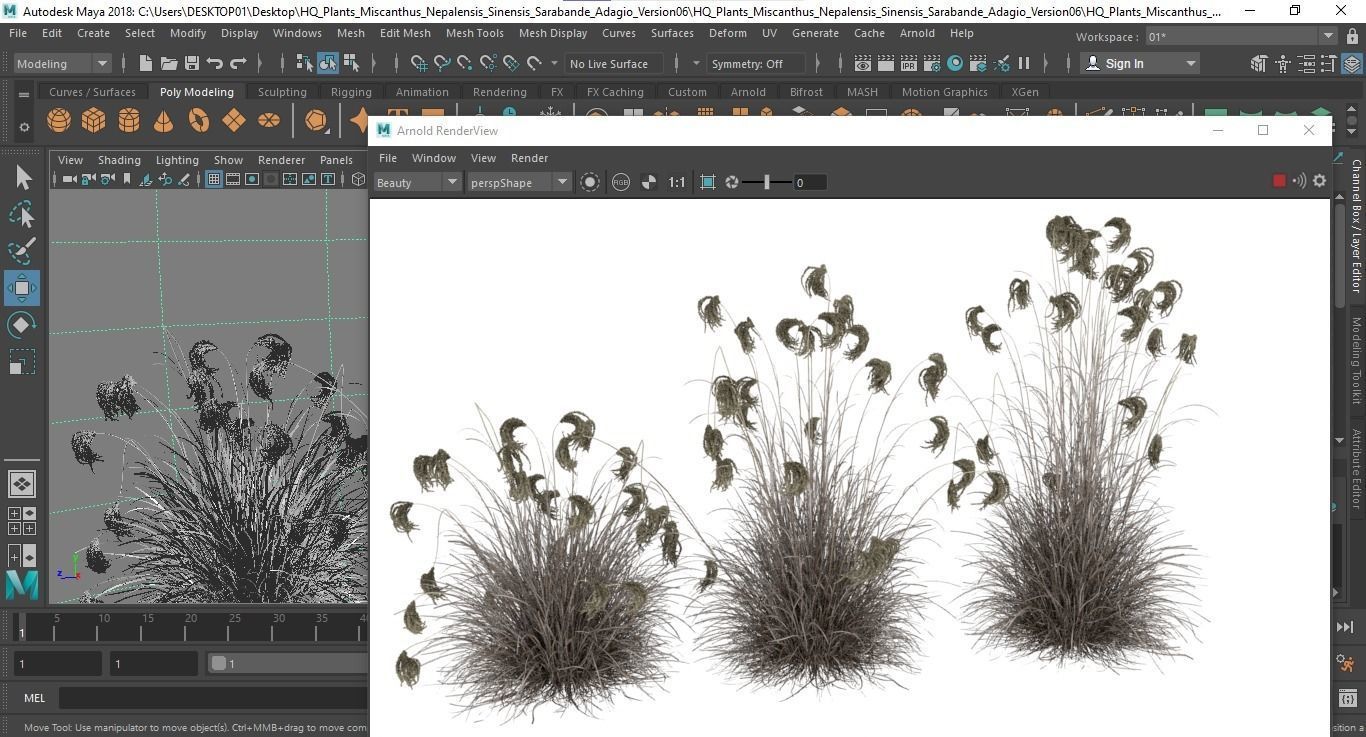Pick the Paint Selection tool
This screenshot has width=1366, height=737.
pyautogui.click(x=22, y=251)
